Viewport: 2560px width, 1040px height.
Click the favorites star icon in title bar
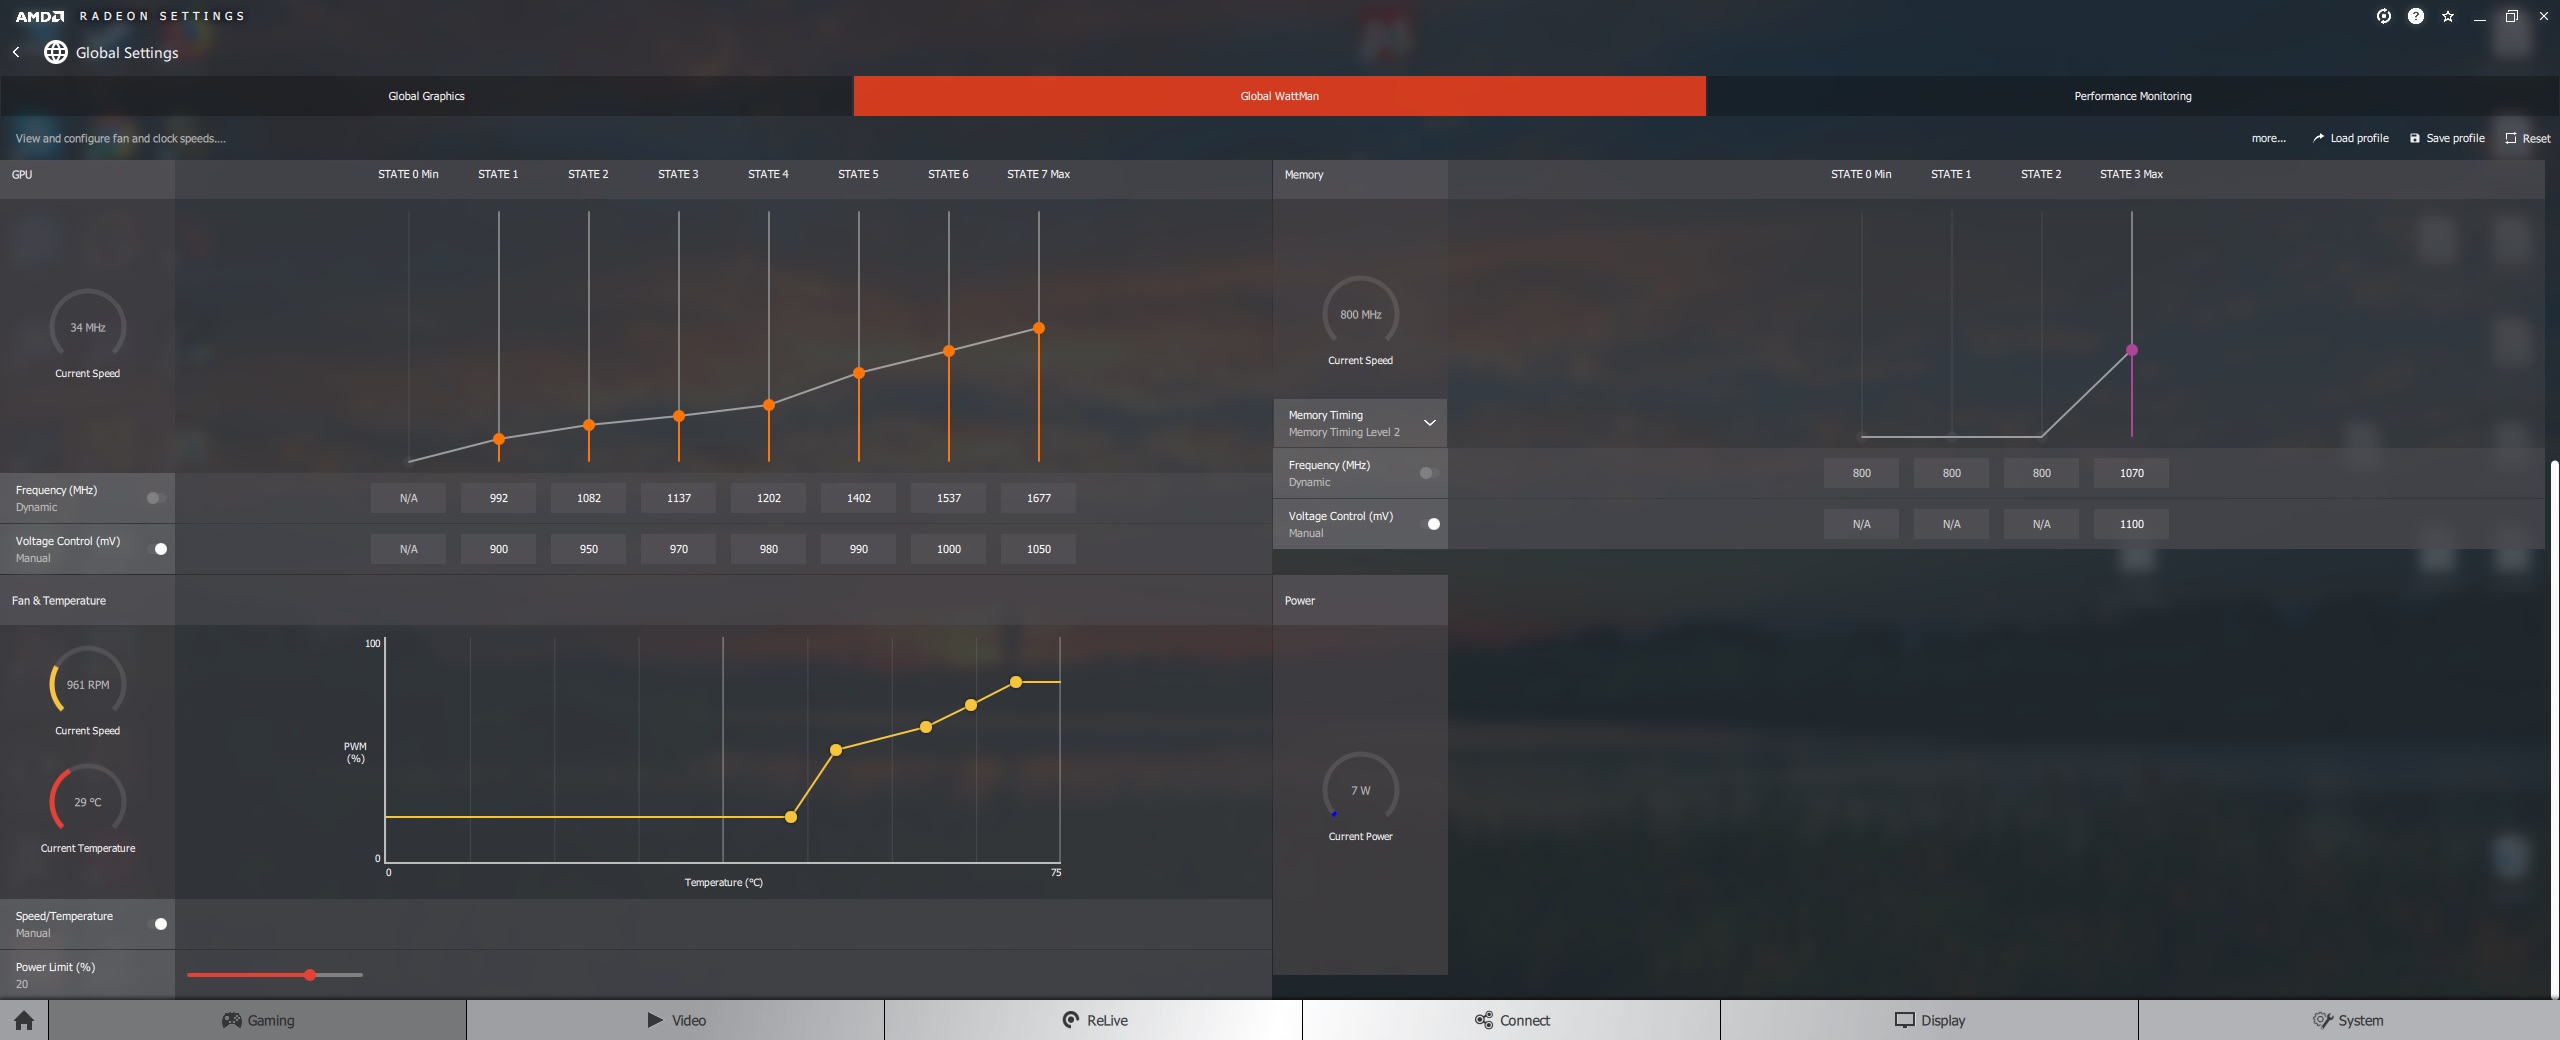(x=2448, y=16)
